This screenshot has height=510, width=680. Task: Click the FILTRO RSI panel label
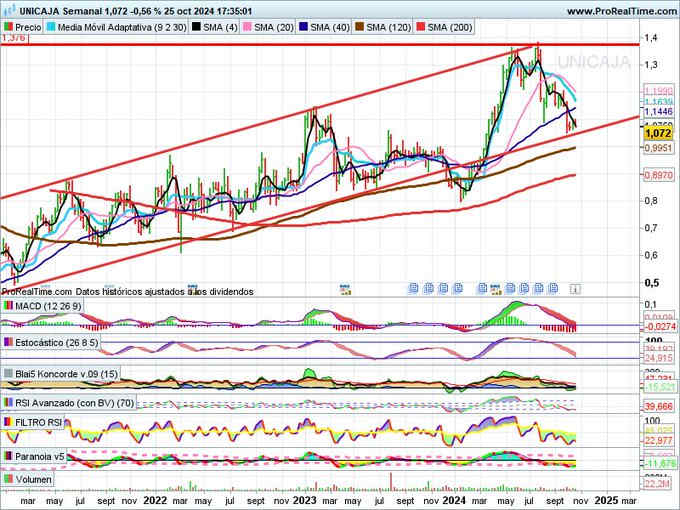pyautogui.click(x=39, y=422)
